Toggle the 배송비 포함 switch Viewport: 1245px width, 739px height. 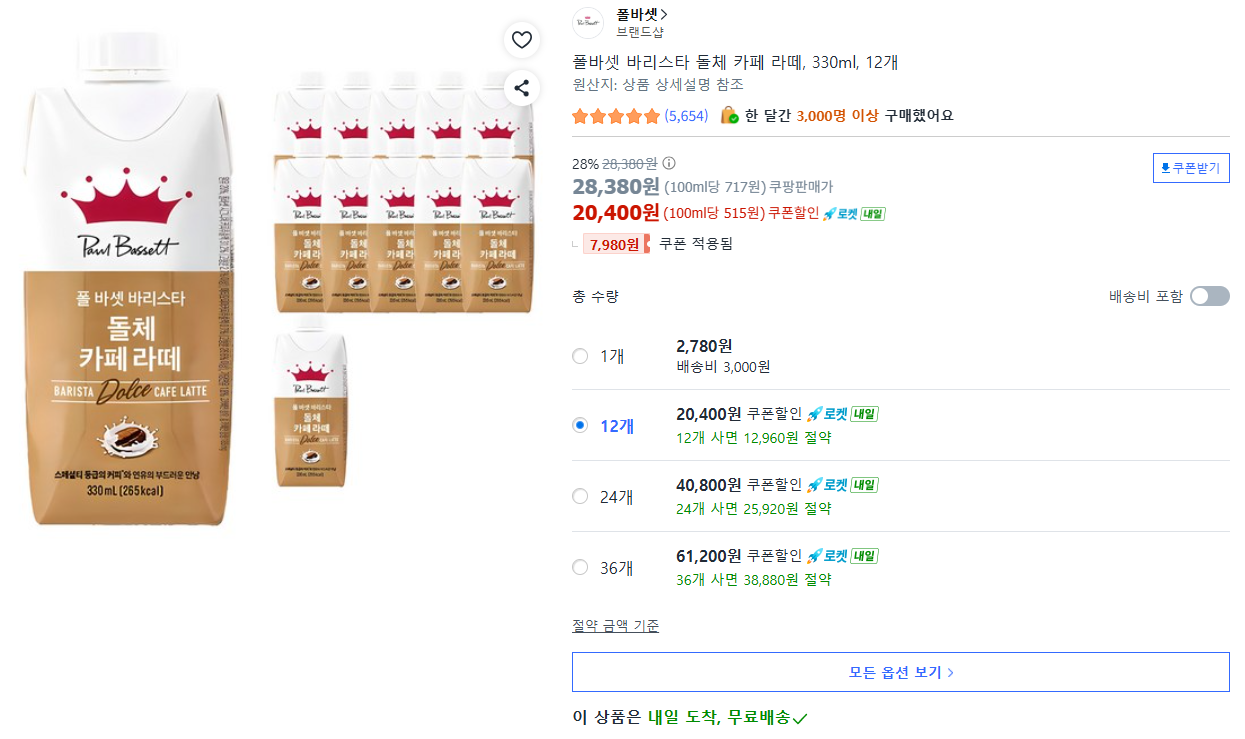1209,296
